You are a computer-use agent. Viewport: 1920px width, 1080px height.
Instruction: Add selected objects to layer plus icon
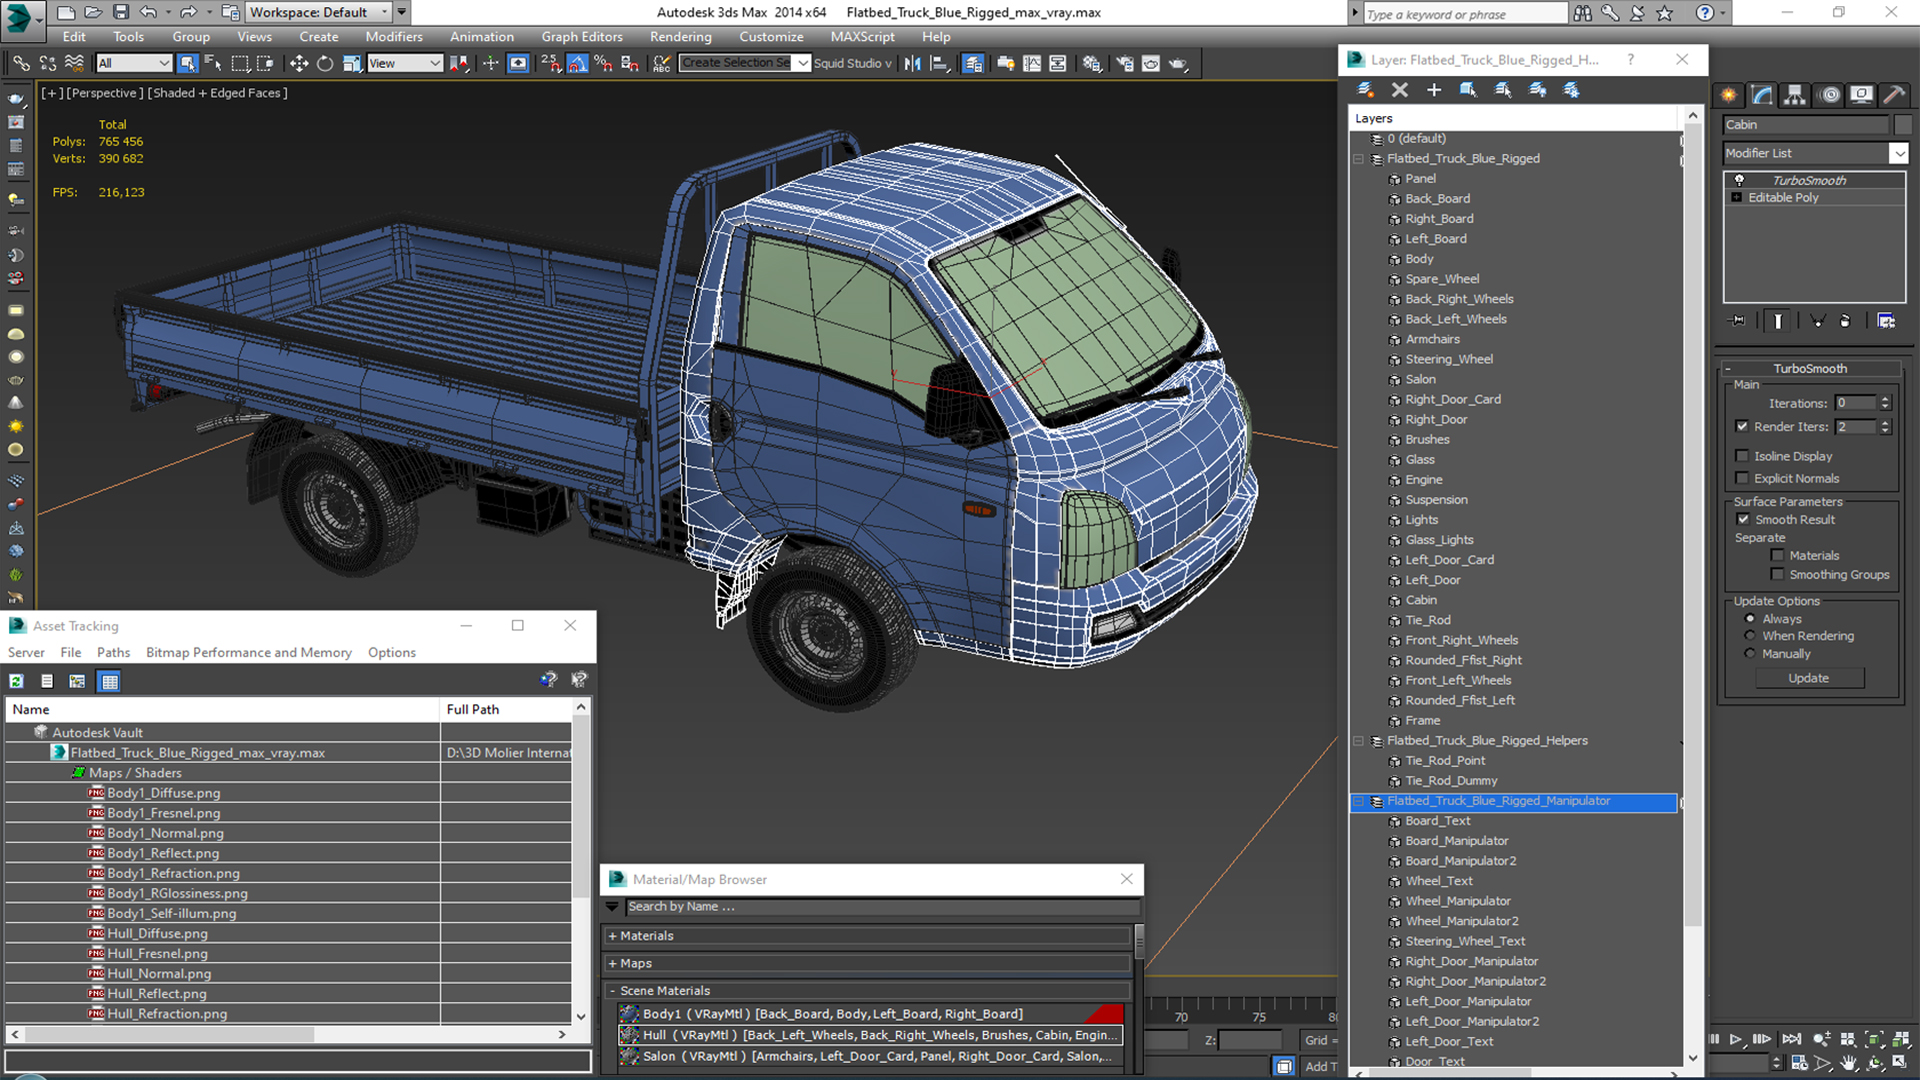[x=1434, y=90]
